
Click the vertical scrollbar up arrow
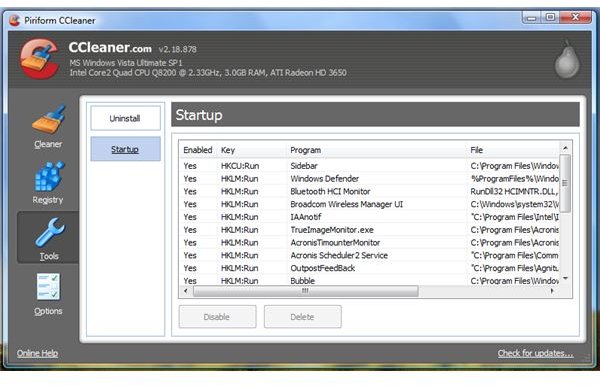pyautogui.click(x=565, y=148)
